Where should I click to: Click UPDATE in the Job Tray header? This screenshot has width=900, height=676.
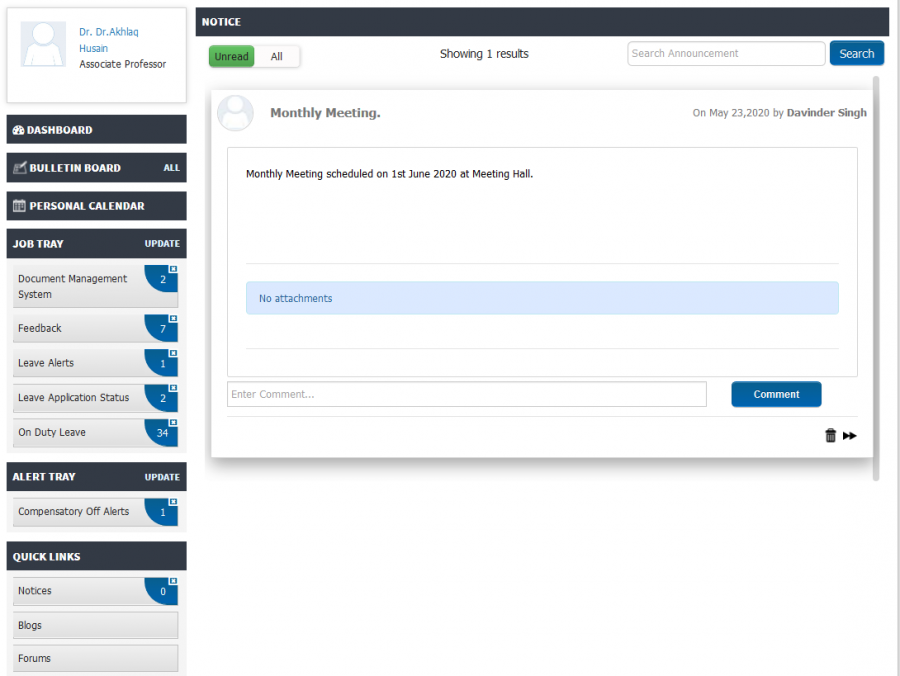point(162,243)
